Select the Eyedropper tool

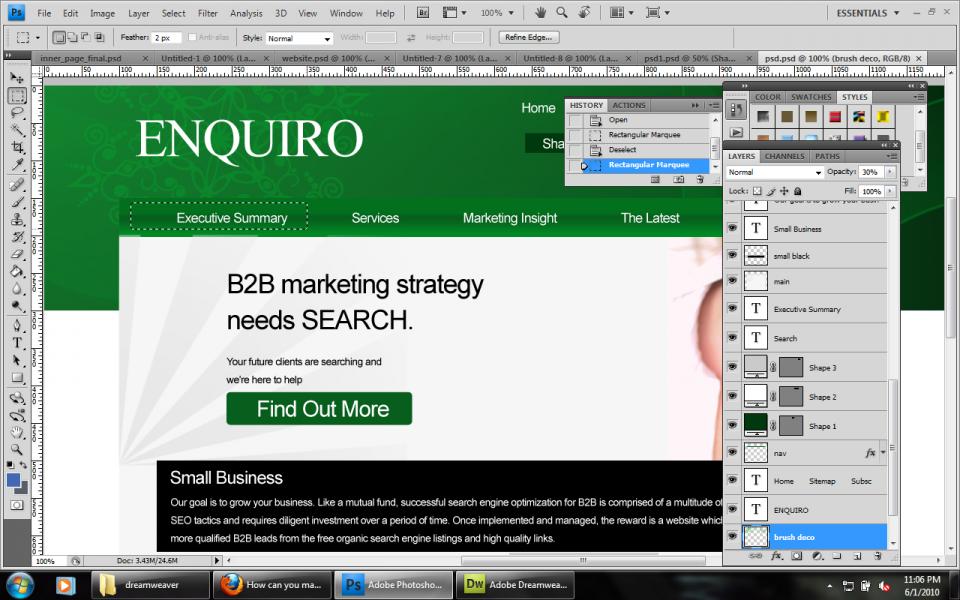pyautogui.click(x=17, y=165)
